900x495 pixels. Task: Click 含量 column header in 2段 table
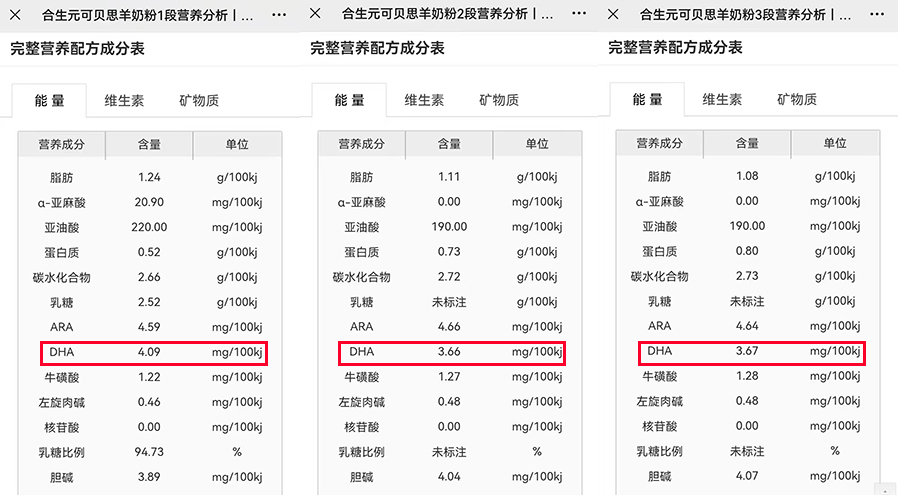click(449, 145)
